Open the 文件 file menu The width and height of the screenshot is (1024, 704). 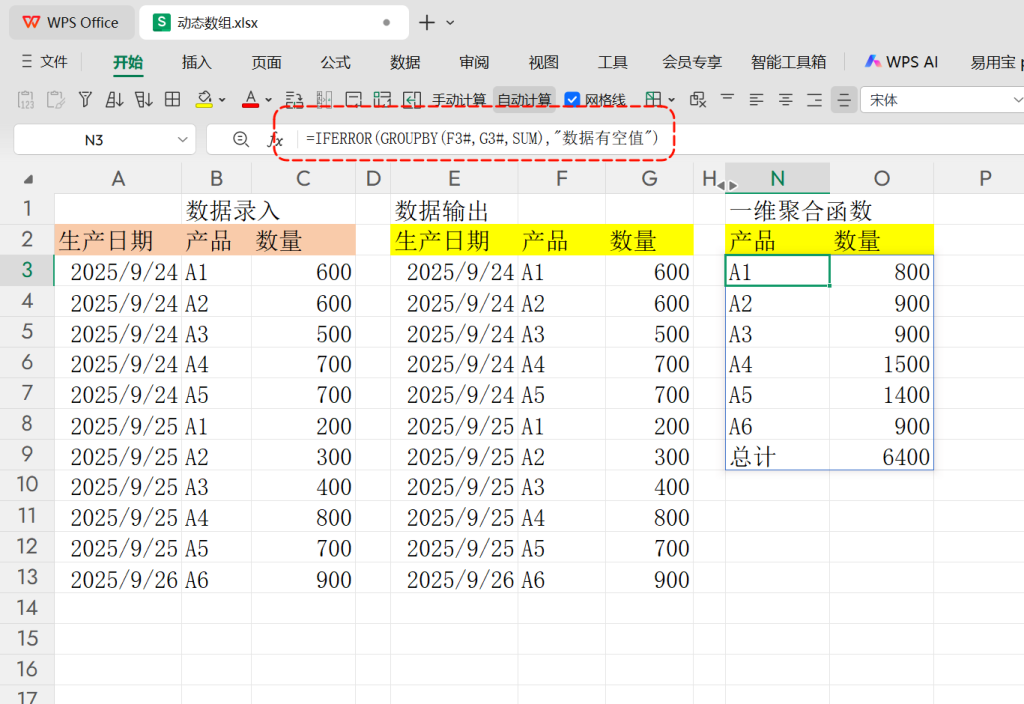tap(44, 61)
